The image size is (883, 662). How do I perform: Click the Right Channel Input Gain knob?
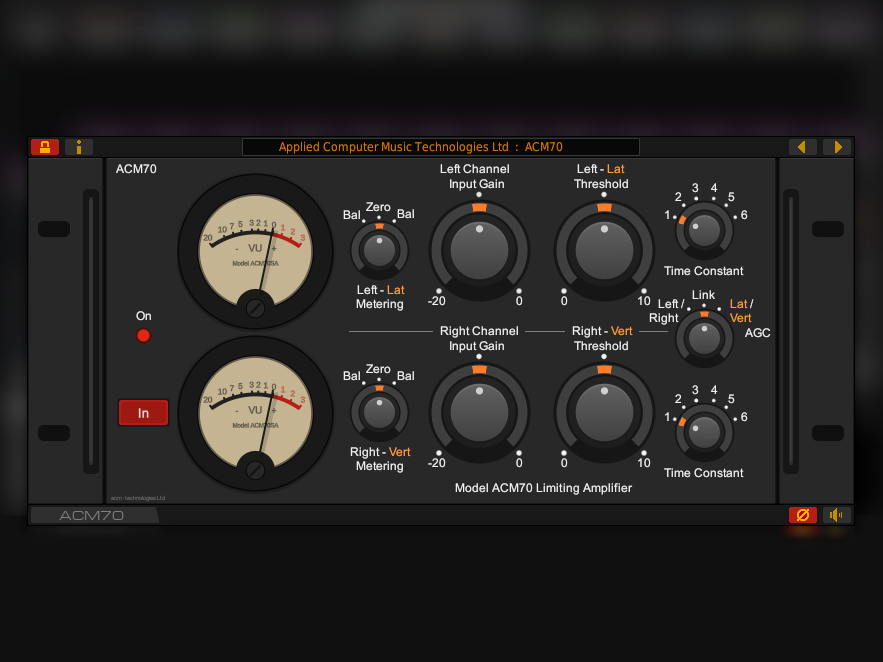click(479, 411)
